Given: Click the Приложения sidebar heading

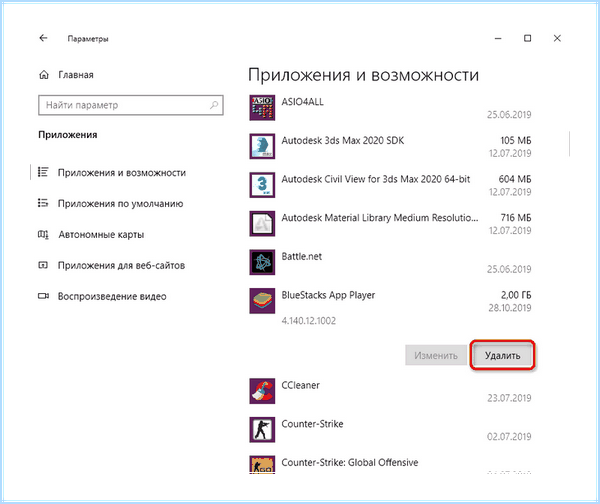Looking at the screenshot, I should [68, 135].
